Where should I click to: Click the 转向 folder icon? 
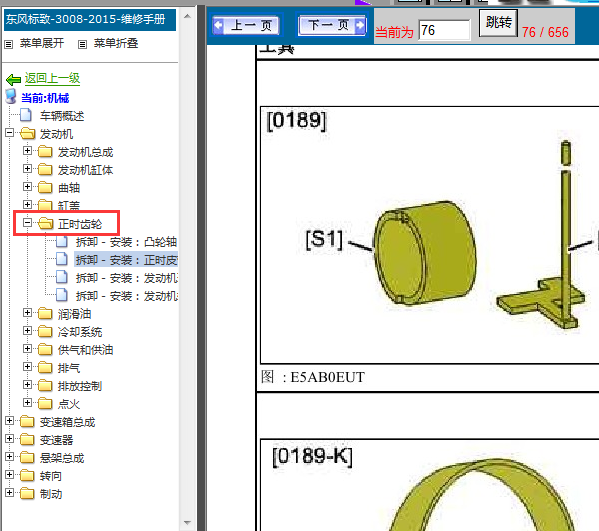point(27,476)
